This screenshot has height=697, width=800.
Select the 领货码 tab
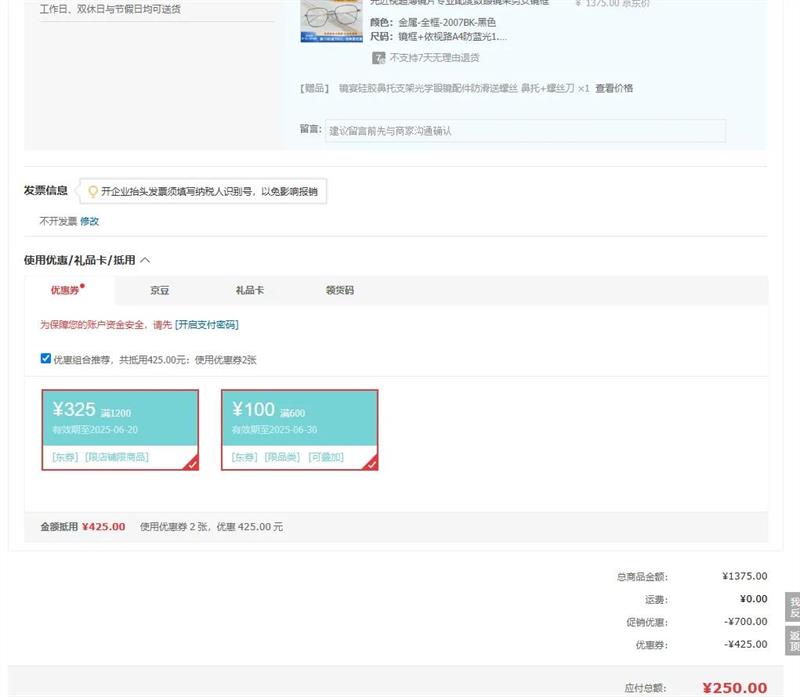point(339,291)
